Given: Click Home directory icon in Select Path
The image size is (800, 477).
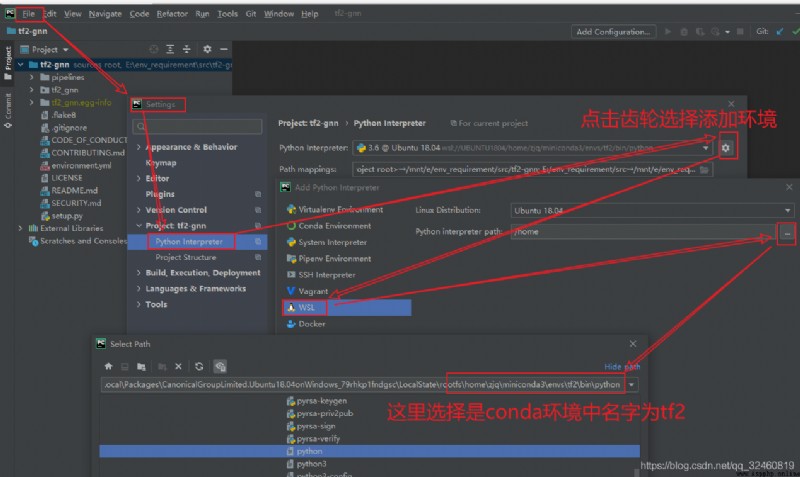Looking at the screenshot, I should (109, 366).
